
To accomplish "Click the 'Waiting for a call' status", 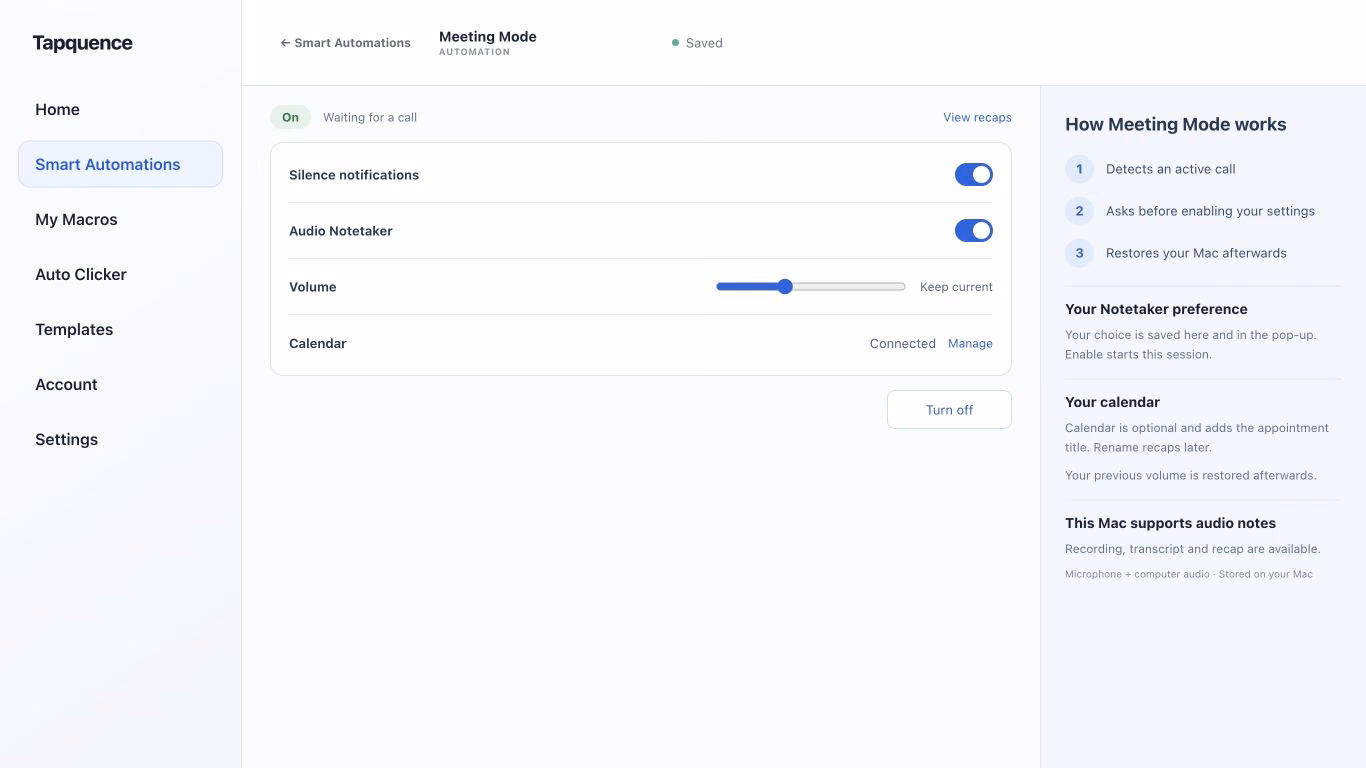I will coord(370,117).
